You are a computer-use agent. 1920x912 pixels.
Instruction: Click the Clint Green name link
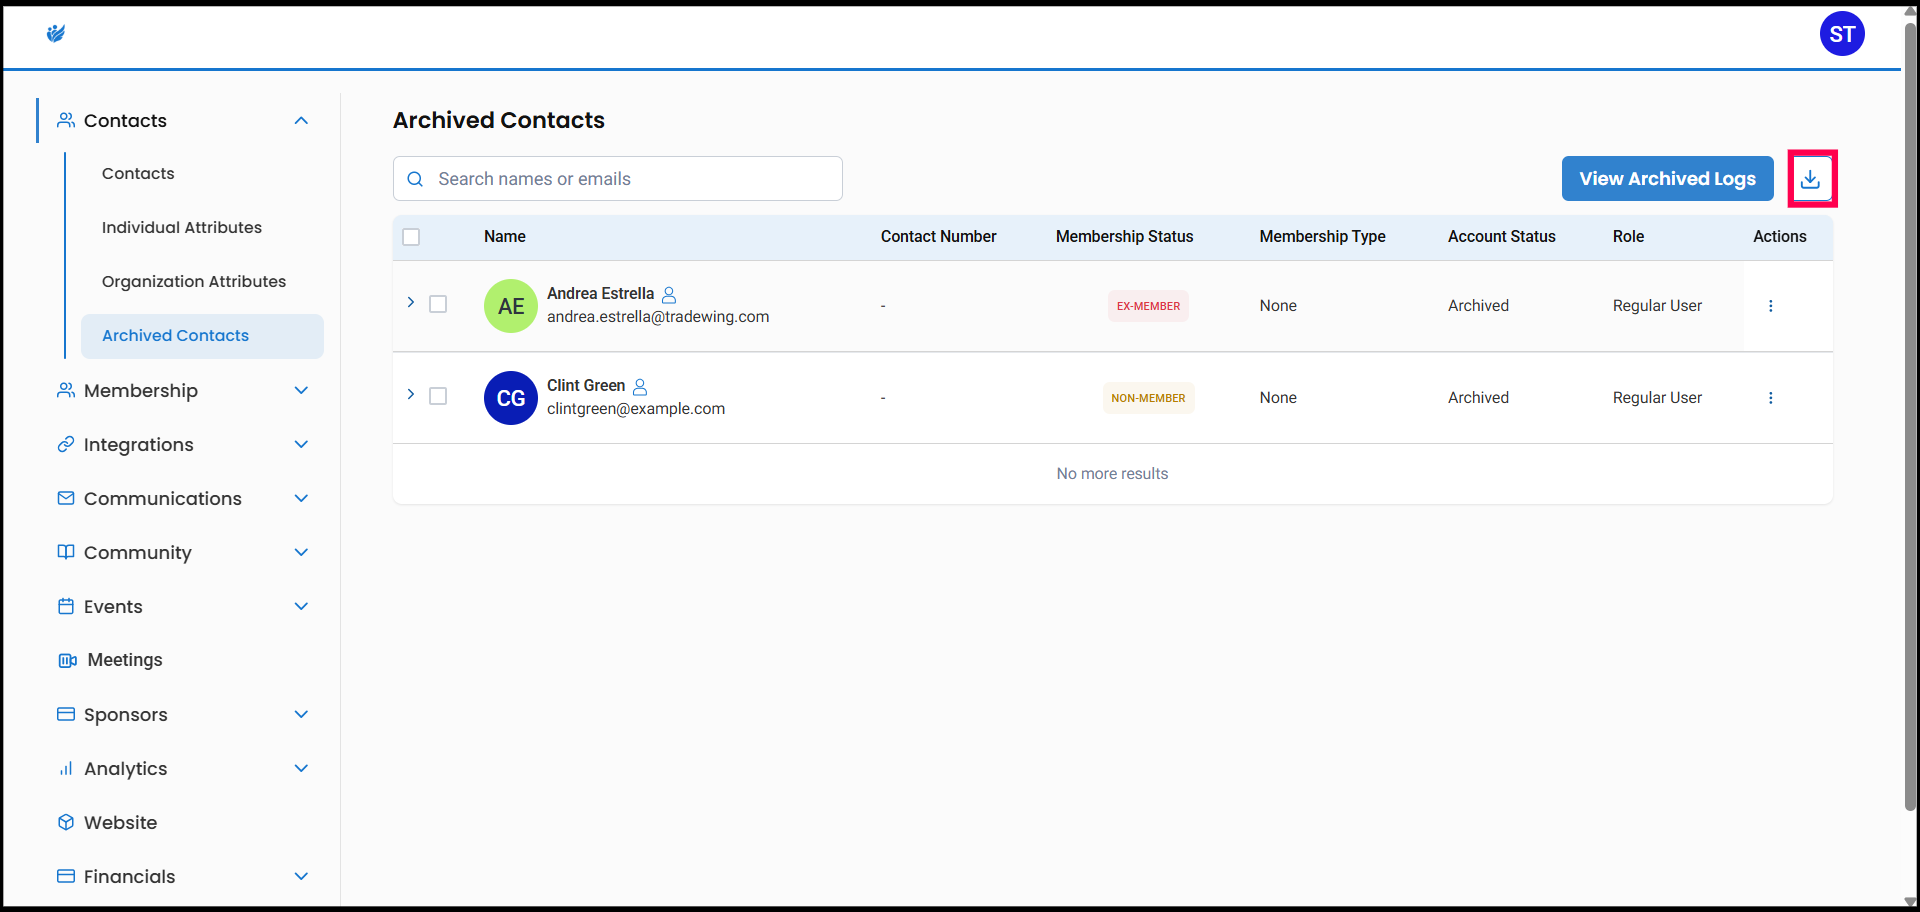586,386
